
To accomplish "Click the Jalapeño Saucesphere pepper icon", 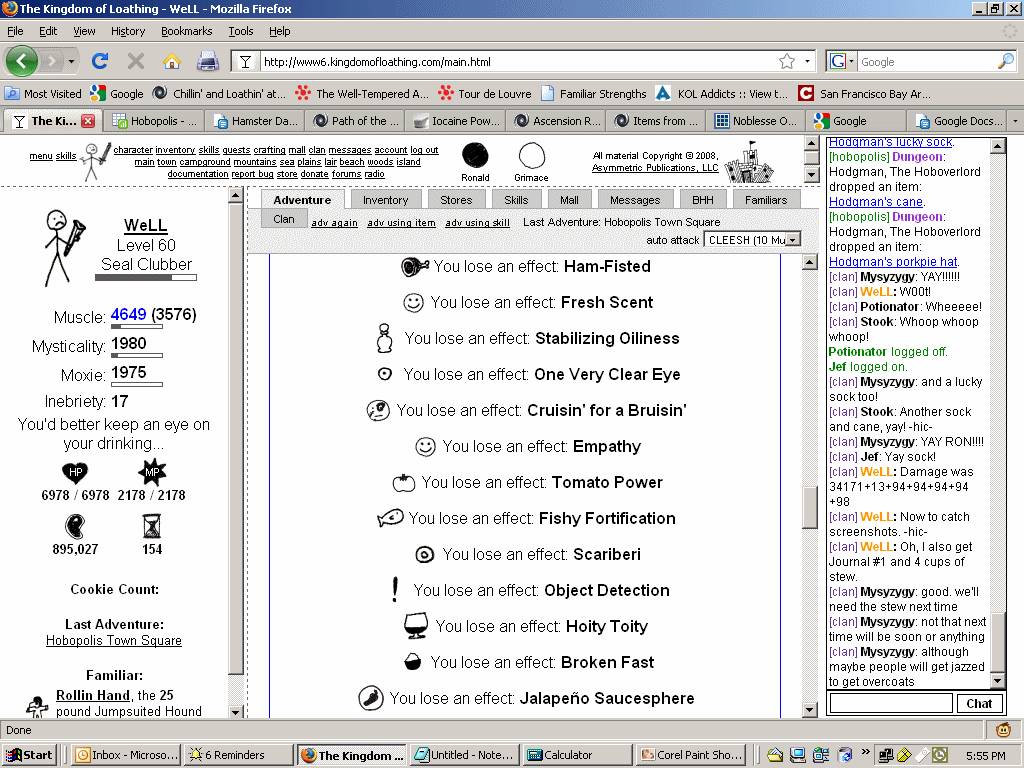I will (x=371, y=698).
